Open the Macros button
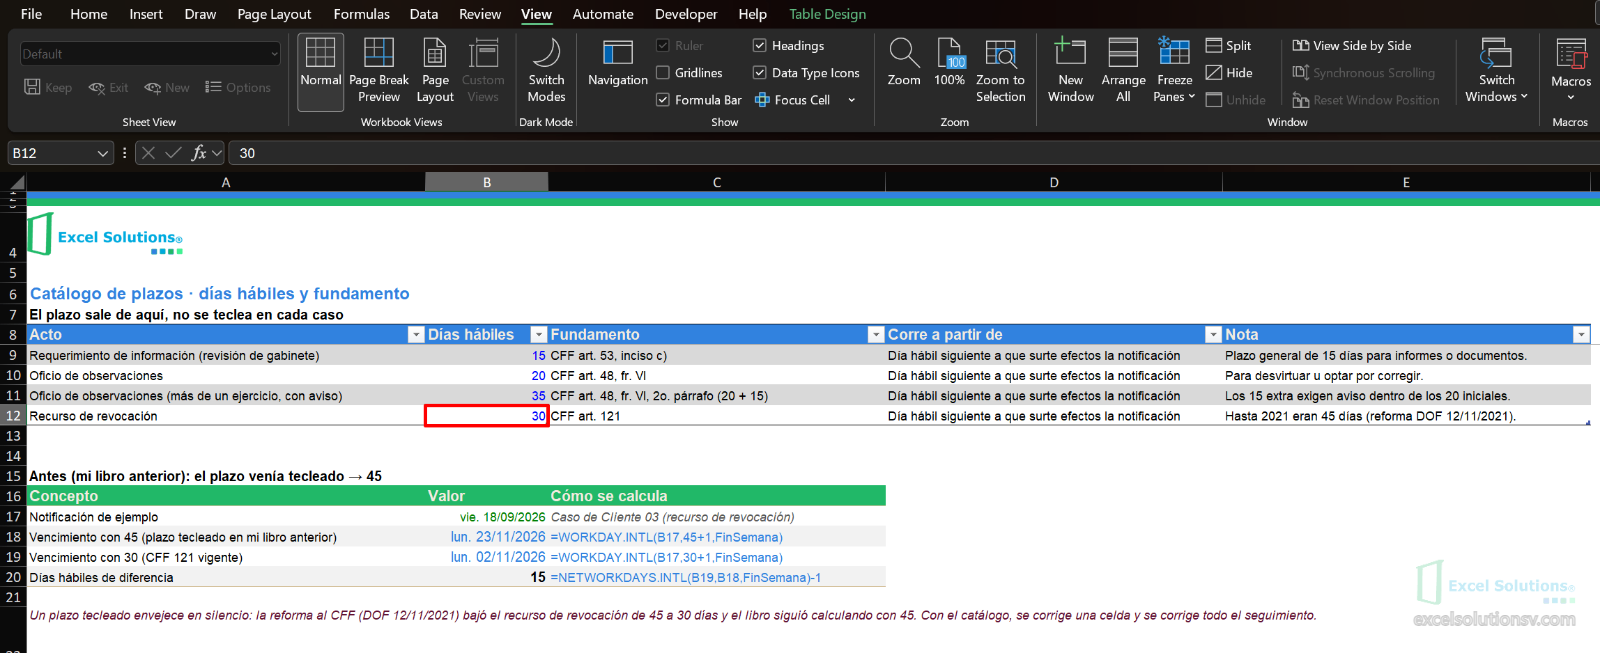Screen dimensions: 1600x653 click(1571, 71)
